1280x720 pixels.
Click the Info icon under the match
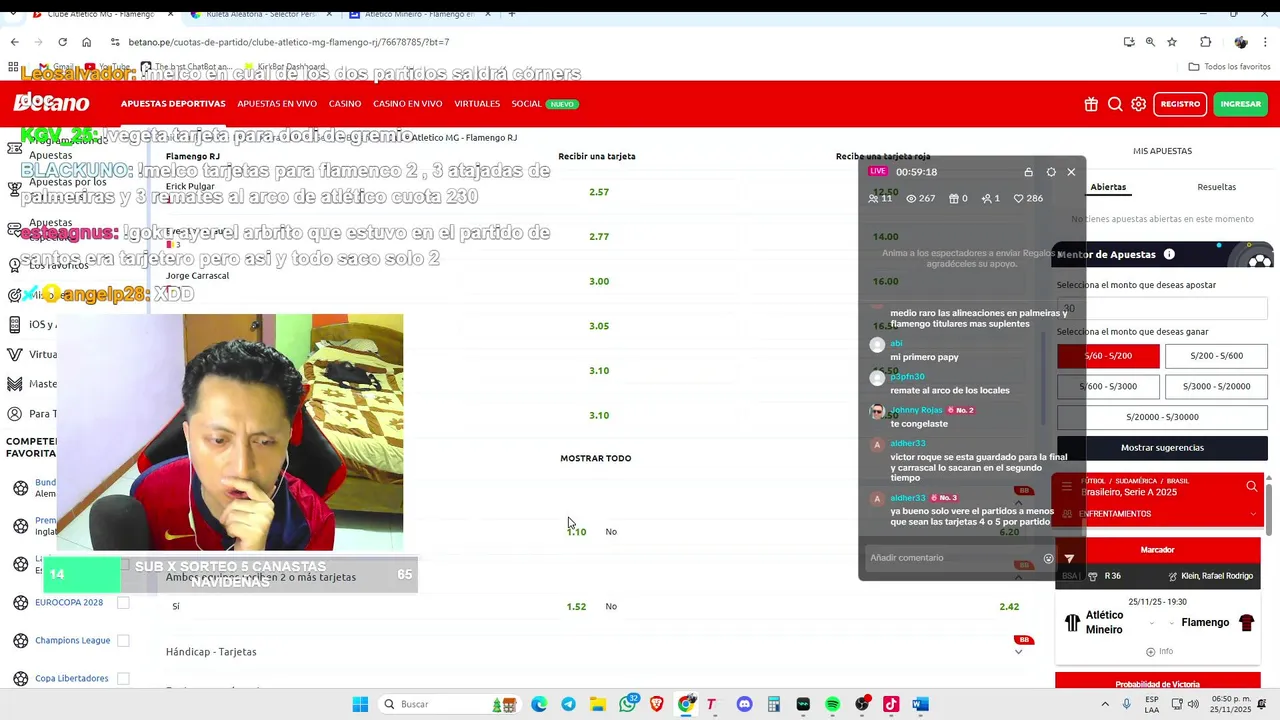click(1160, 651)
